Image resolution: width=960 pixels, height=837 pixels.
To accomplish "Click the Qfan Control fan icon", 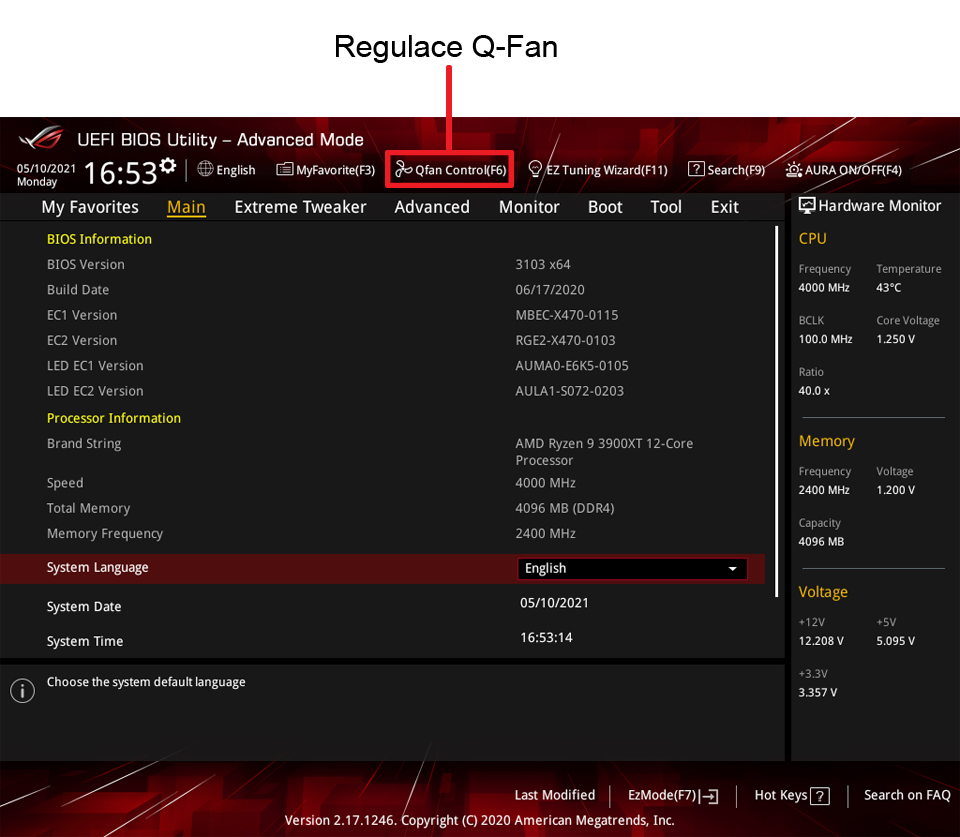I will click(x=404, y=170).
